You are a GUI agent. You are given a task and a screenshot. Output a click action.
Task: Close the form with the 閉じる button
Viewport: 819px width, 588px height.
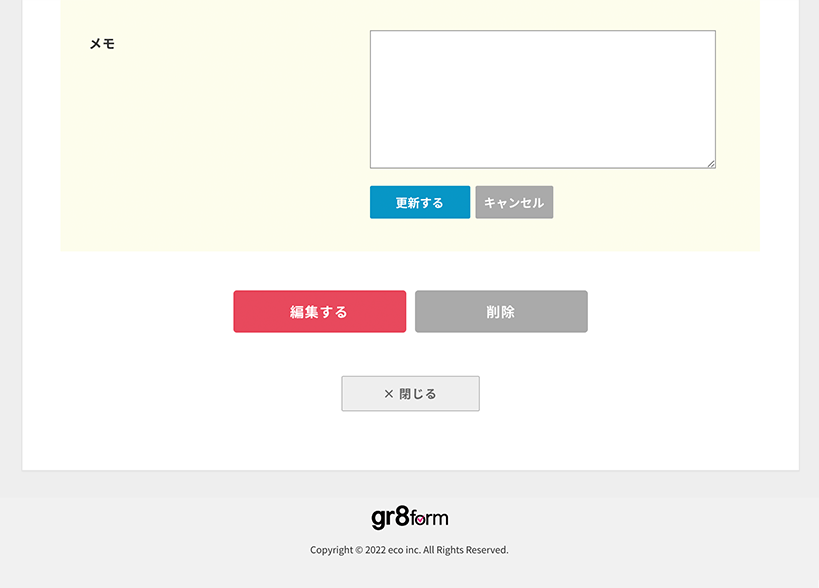tap(410, 393)
